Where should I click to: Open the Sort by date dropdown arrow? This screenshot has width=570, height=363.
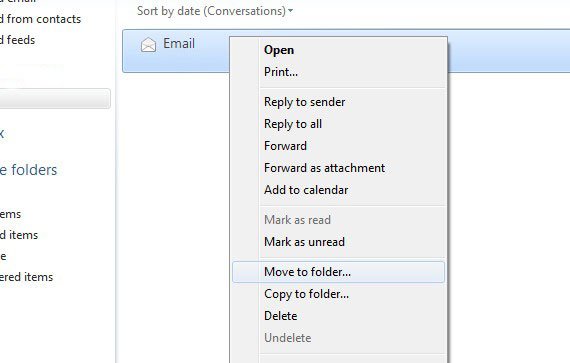tap(290, 11)
